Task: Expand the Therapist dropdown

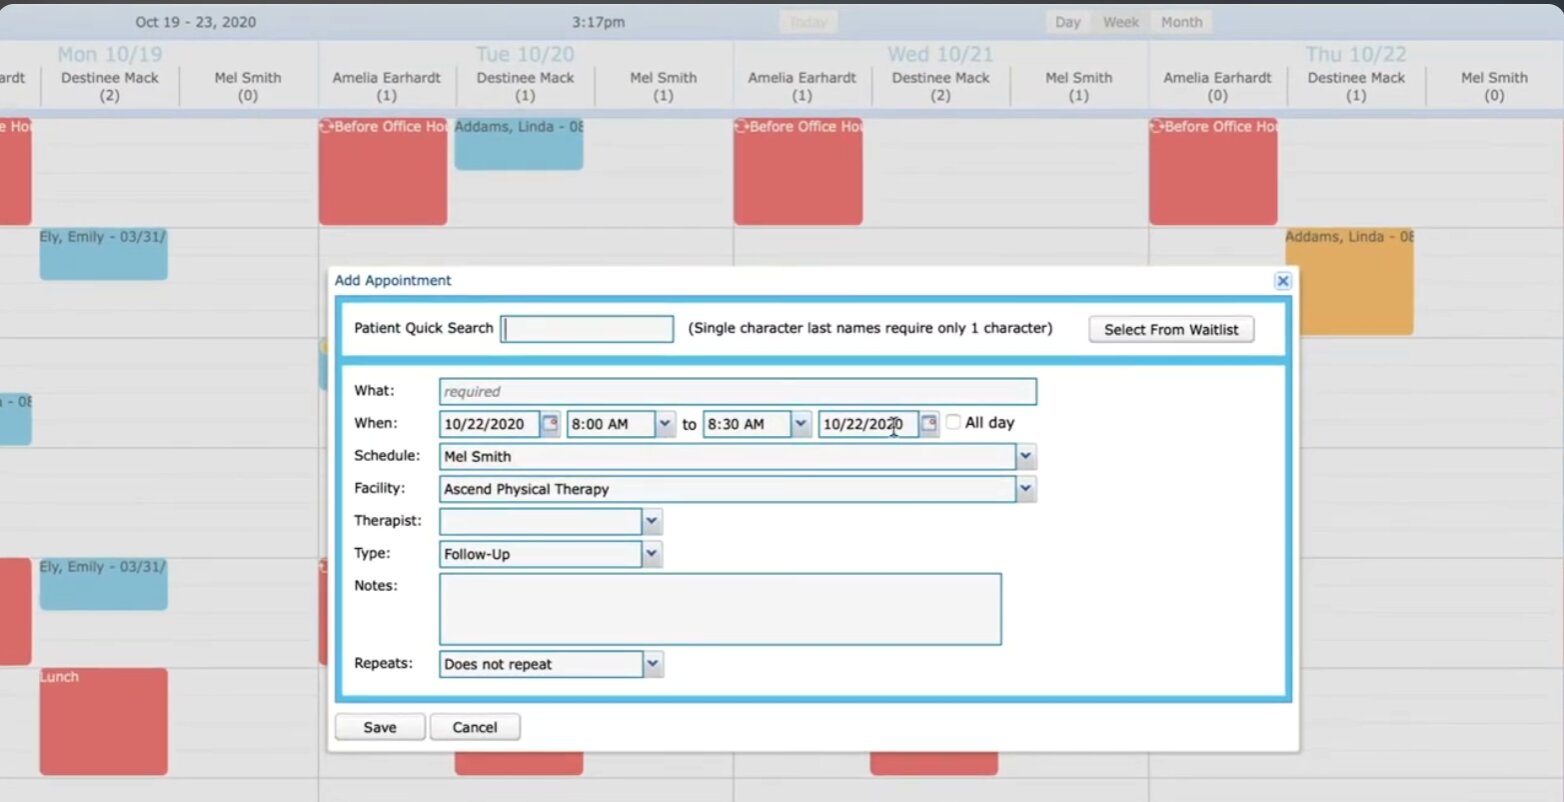Action: point(652,521)
